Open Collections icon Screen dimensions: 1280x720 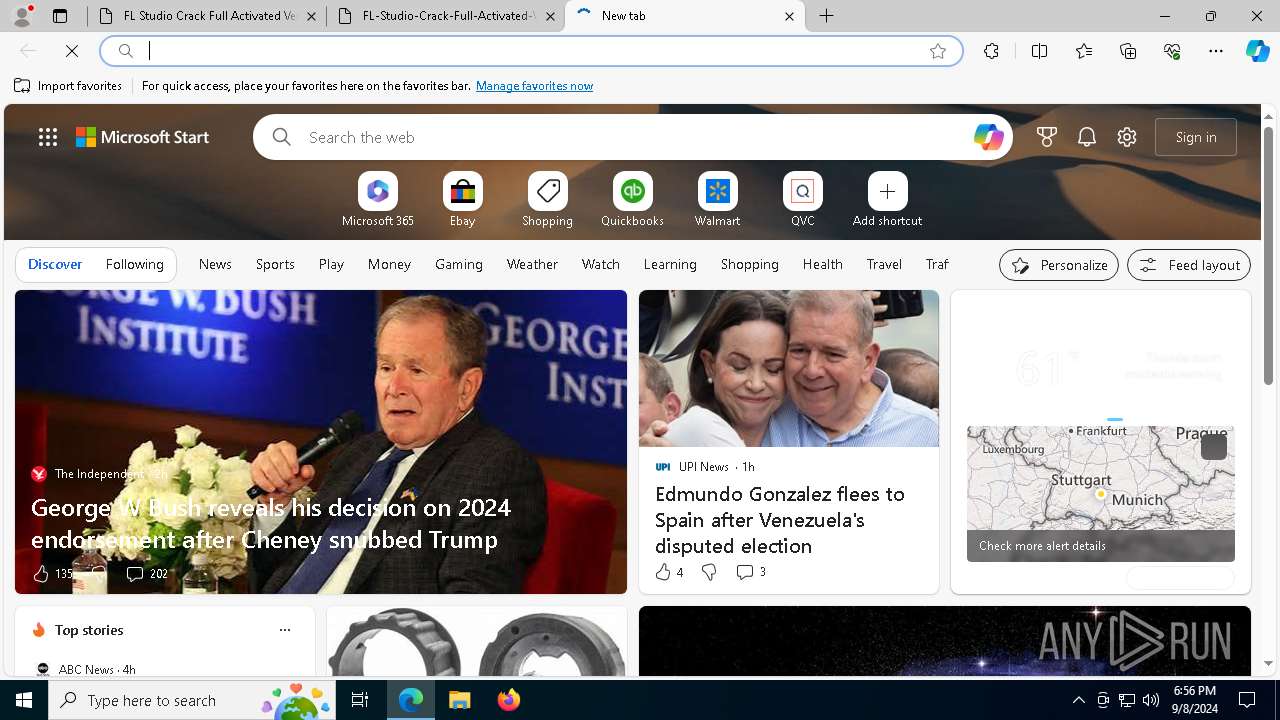tap(1128, 51)
